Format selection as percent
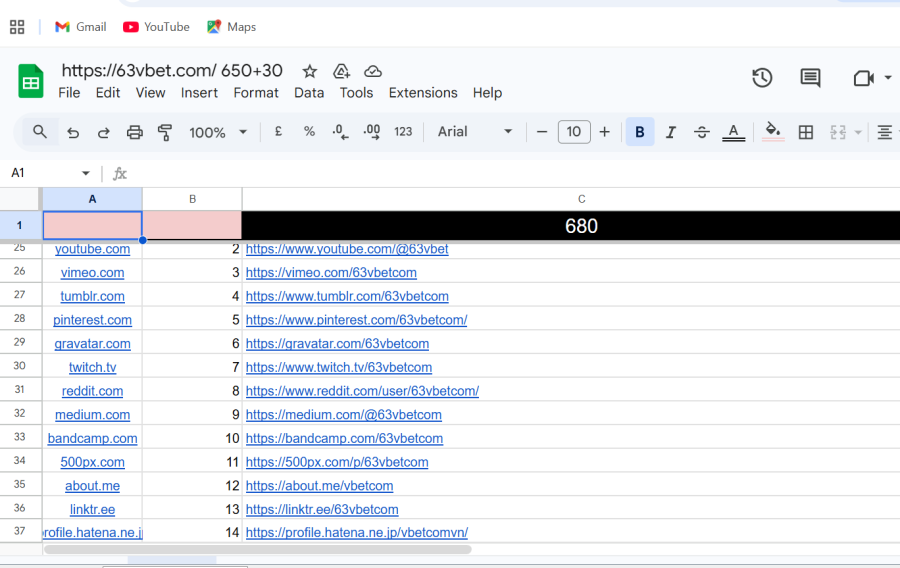 coord(309,131)
